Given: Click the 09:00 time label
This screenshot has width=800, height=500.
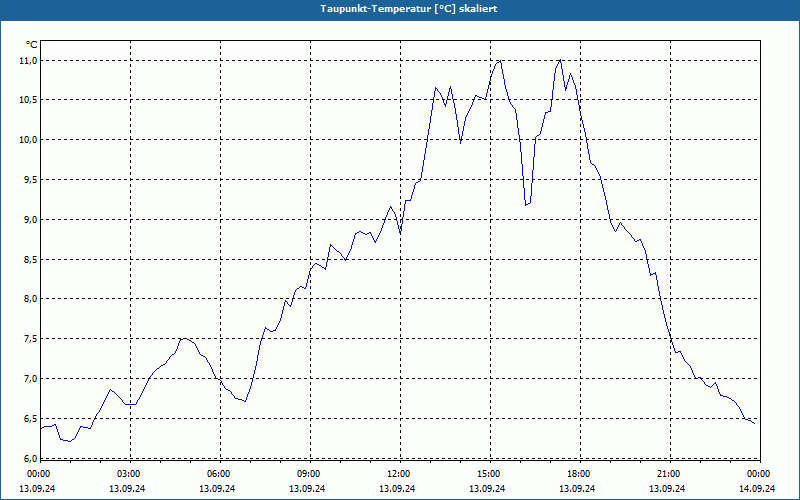Looking at the screenshot, I should pos(309,474).
